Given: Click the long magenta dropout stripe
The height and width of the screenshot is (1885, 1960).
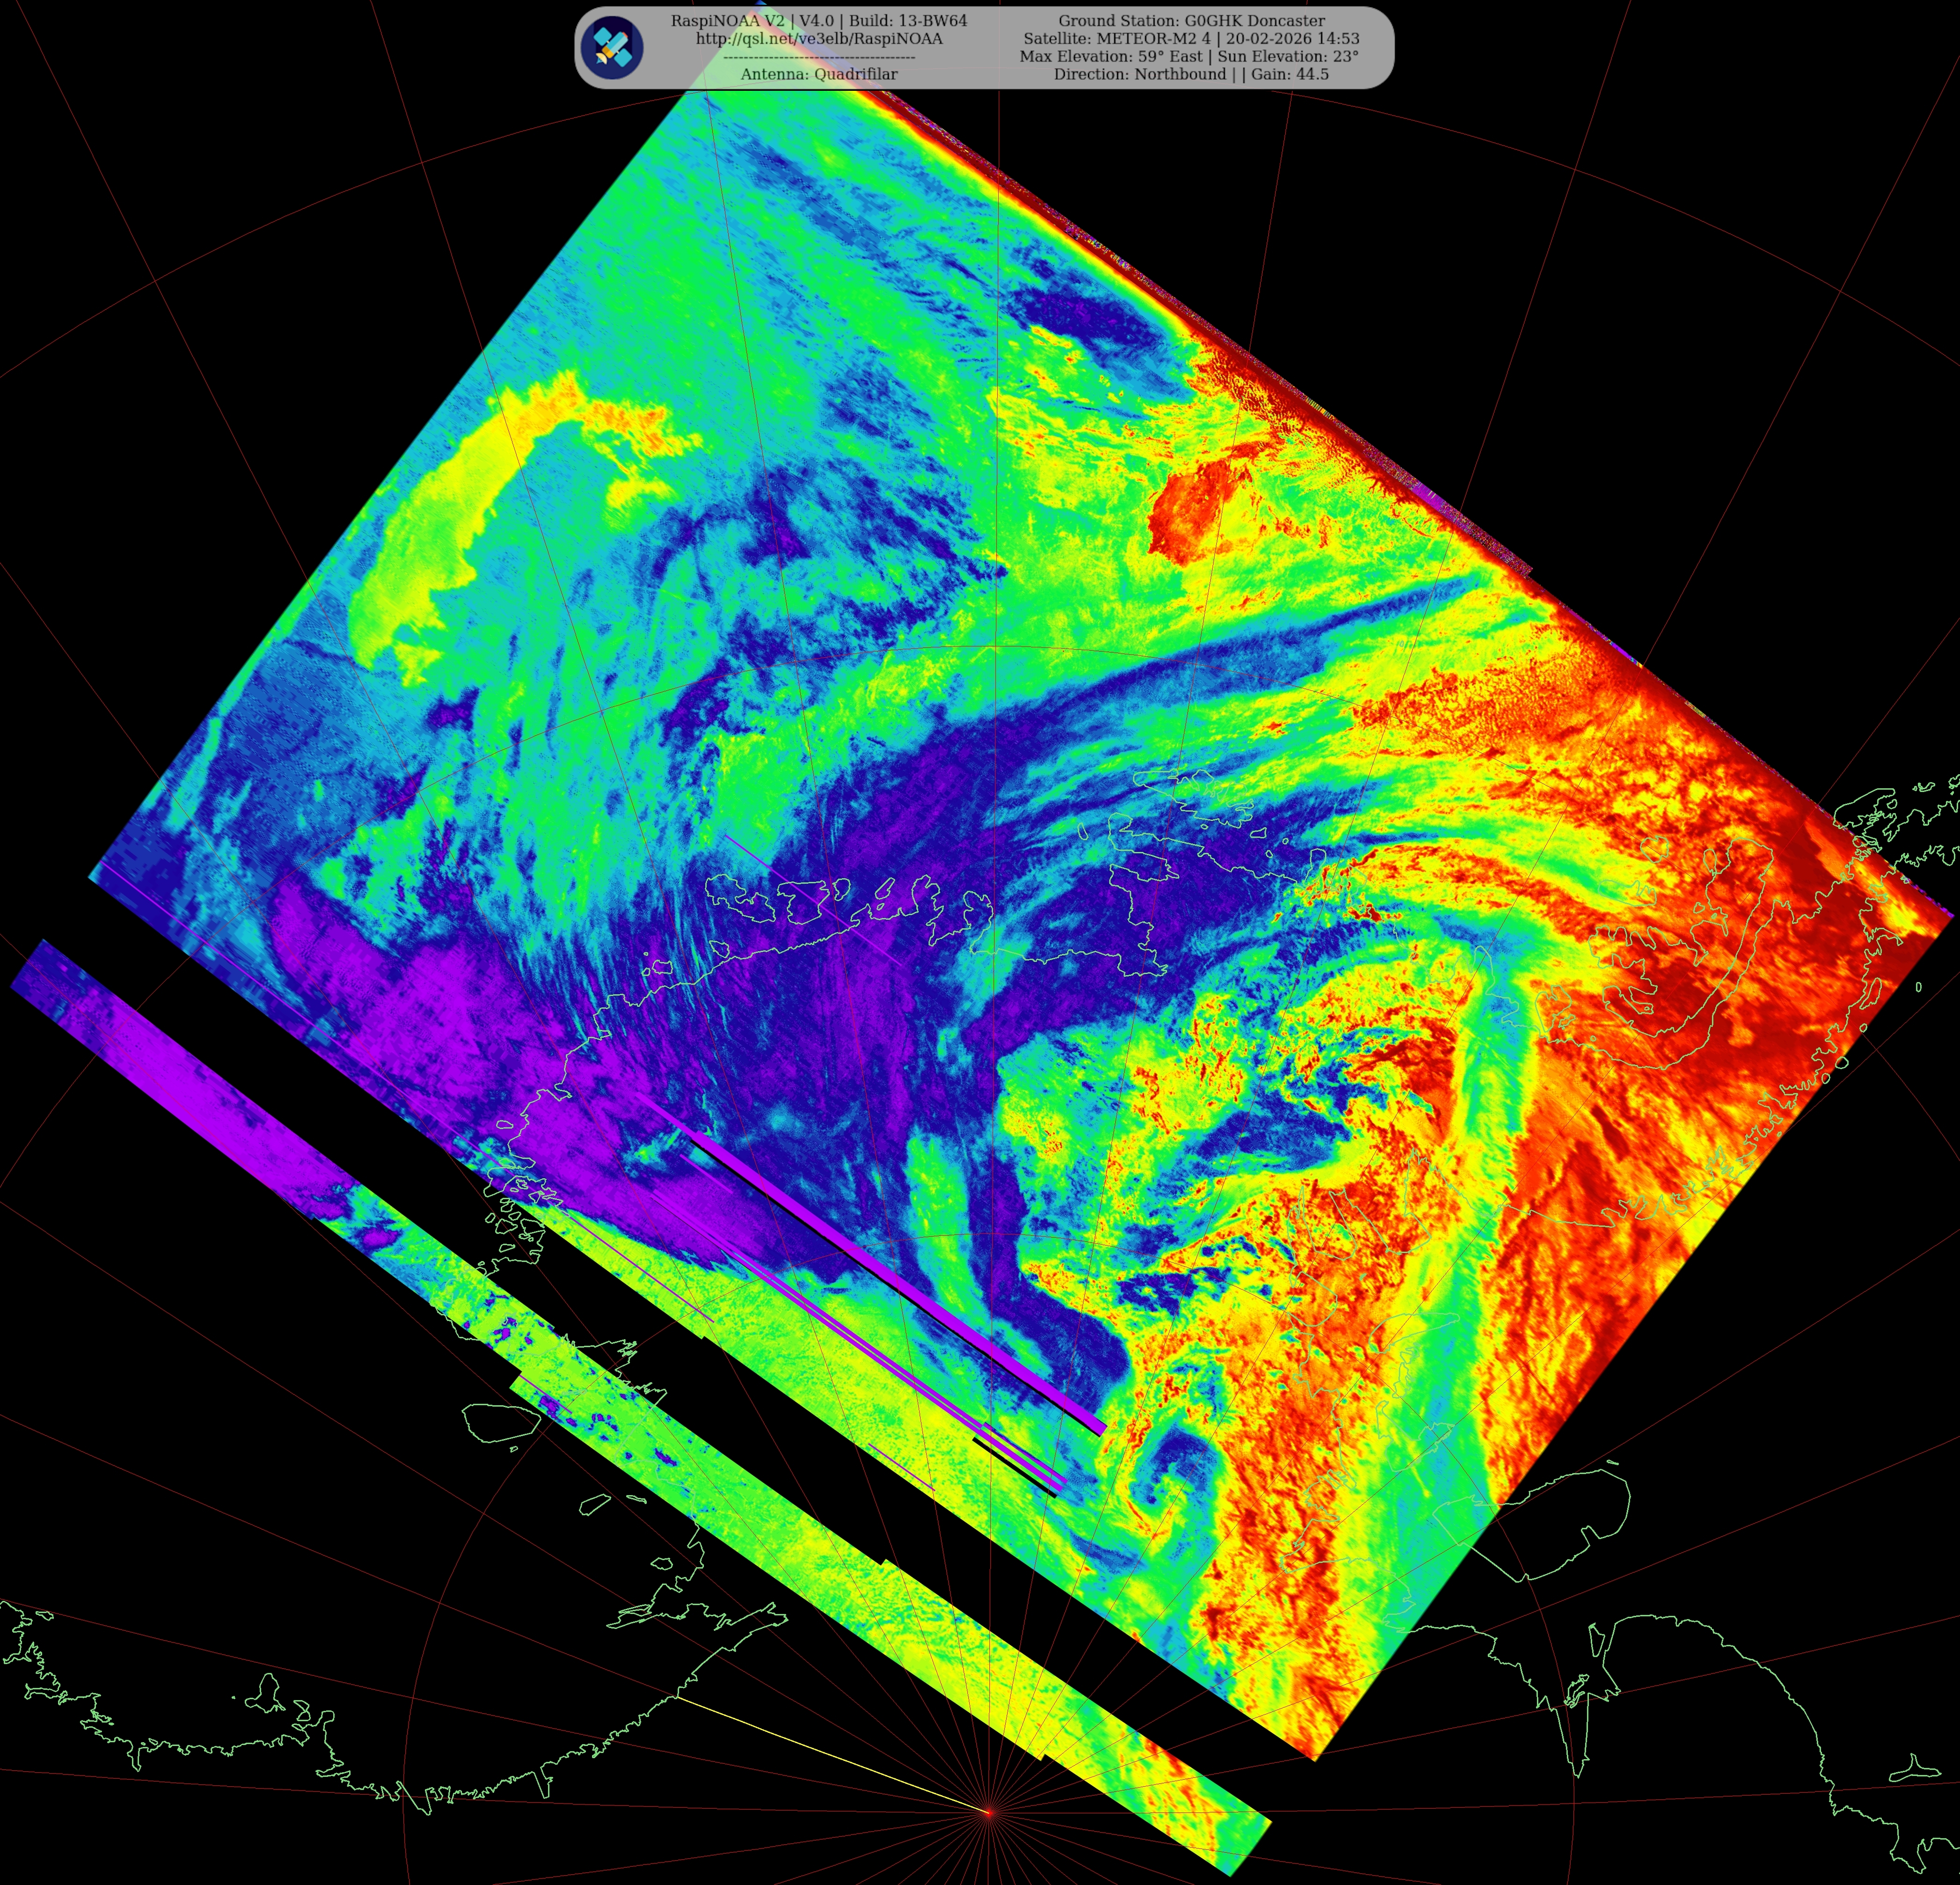Looking at the screenshot, I should tap(900, 1280).
